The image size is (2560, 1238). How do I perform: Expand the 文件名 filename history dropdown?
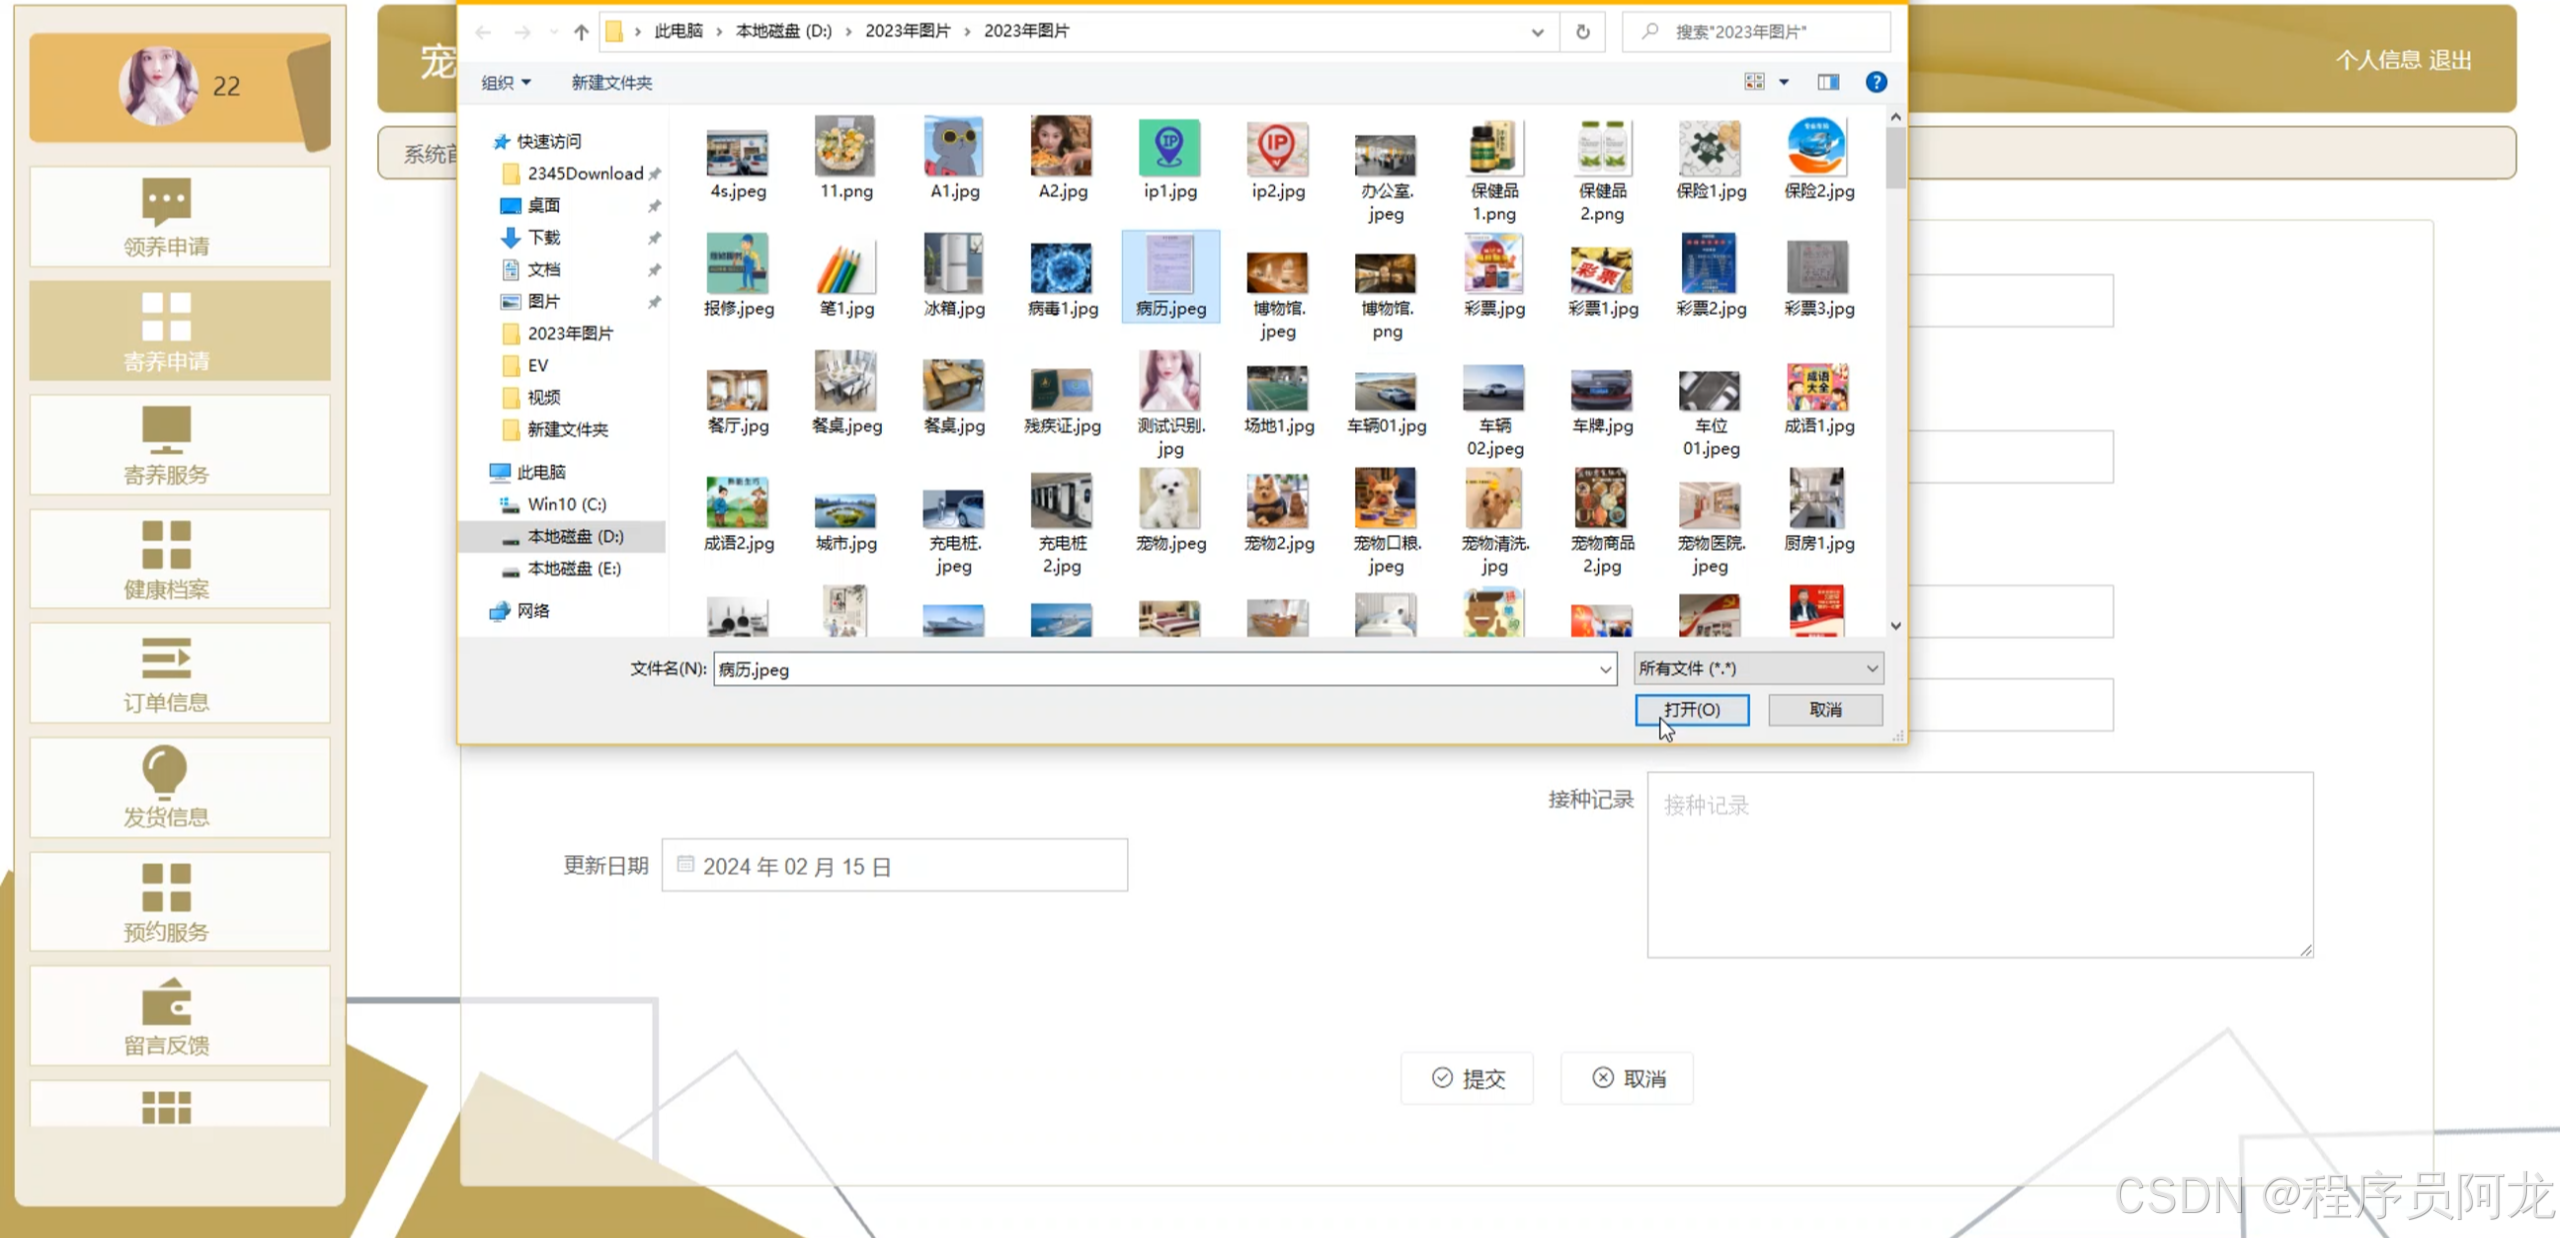pos(1604,669)
